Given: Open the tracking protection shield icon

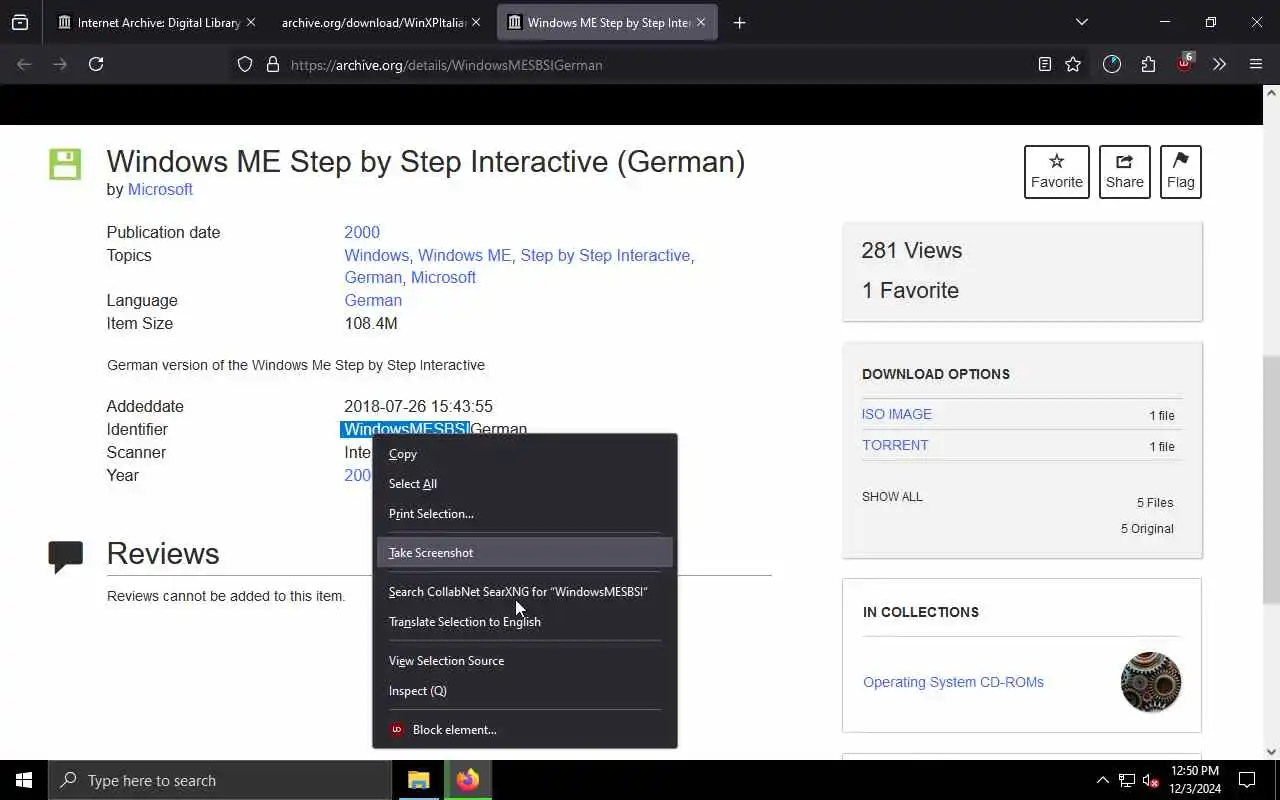Looking at the screenshot, I should tap(245, 64).
